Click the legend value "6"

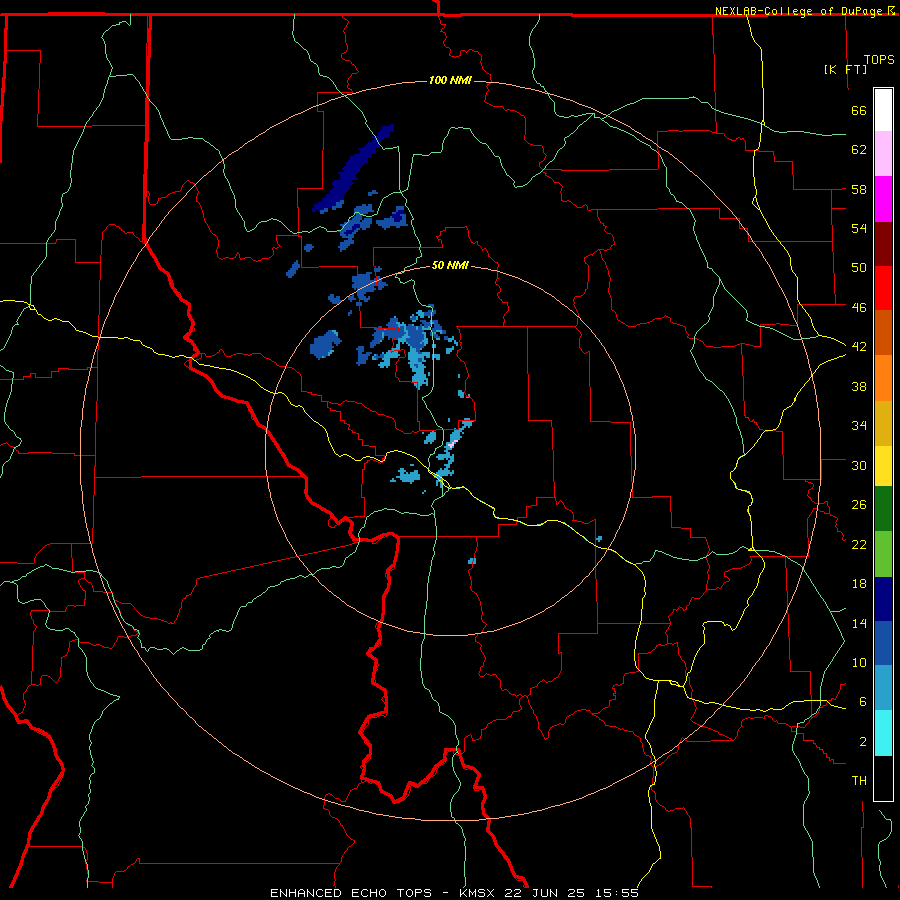pos(863,701)
